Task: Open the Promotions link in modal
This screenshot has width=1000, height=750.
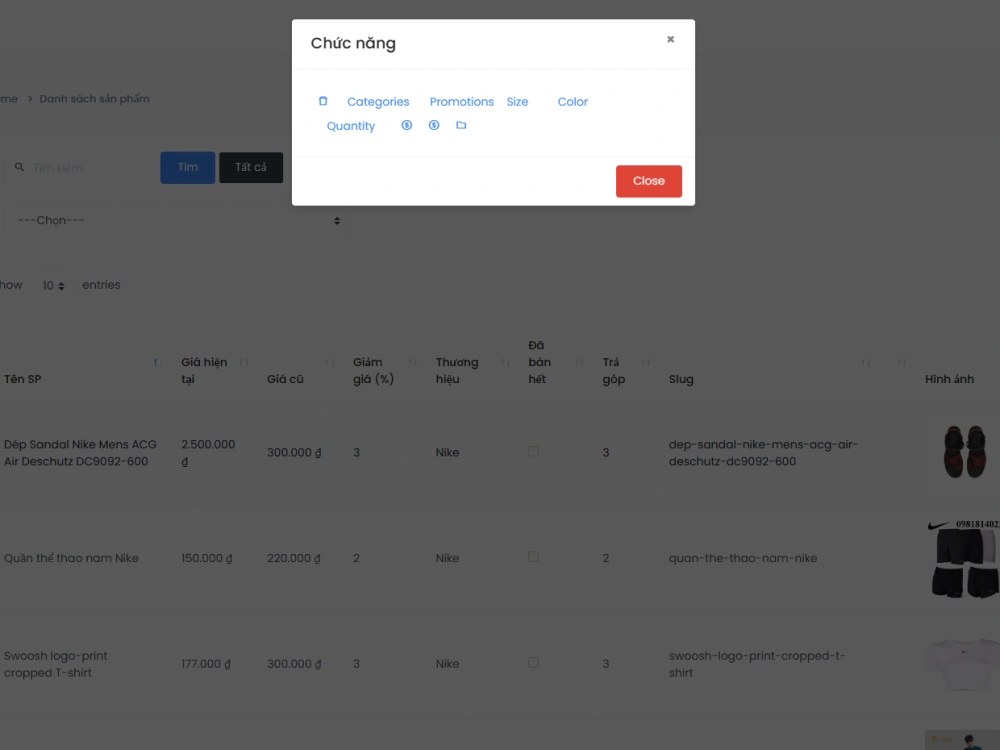Action: pyautogui.click(x=462, y=101)
